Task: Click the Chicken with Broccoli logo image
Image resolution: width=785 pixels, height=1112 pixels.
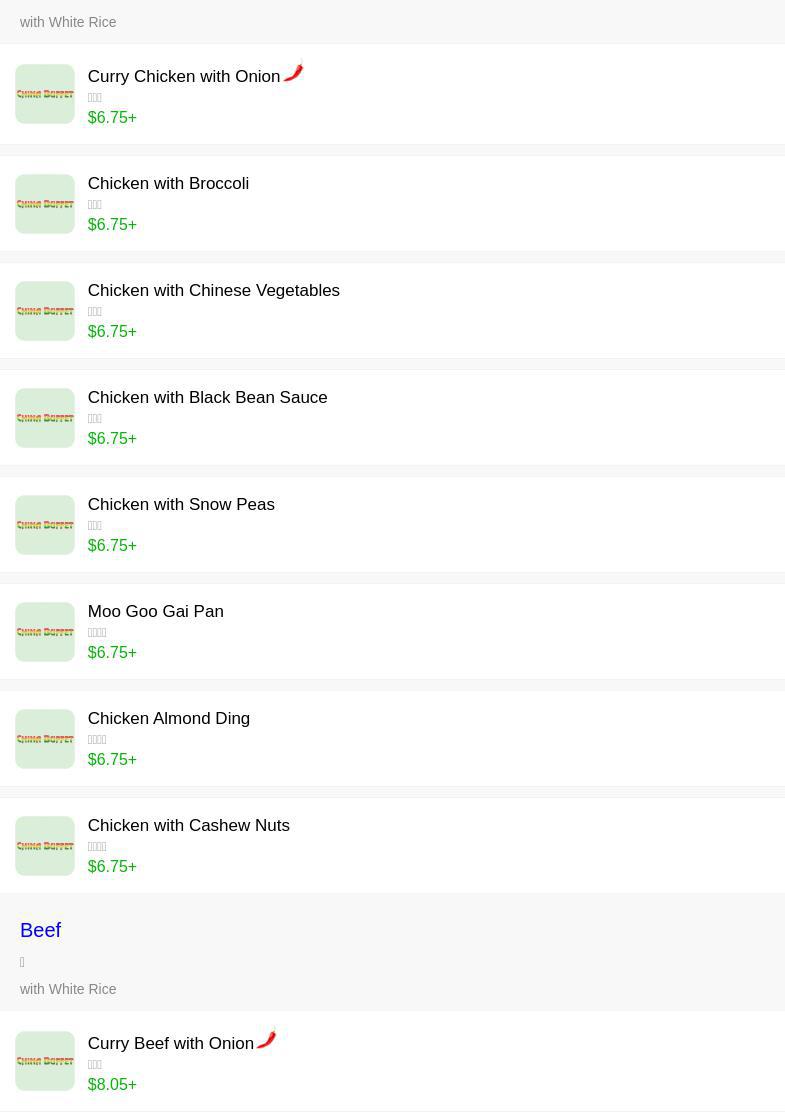Action: click(x=45, y=204)
